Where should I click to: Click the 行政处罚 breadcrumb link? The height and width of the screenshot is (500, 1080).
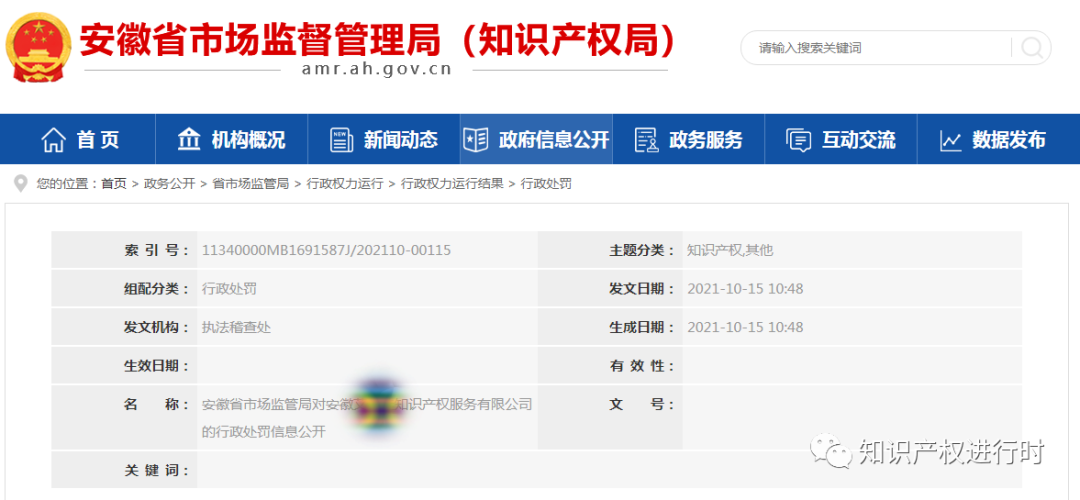pos(546,184)
